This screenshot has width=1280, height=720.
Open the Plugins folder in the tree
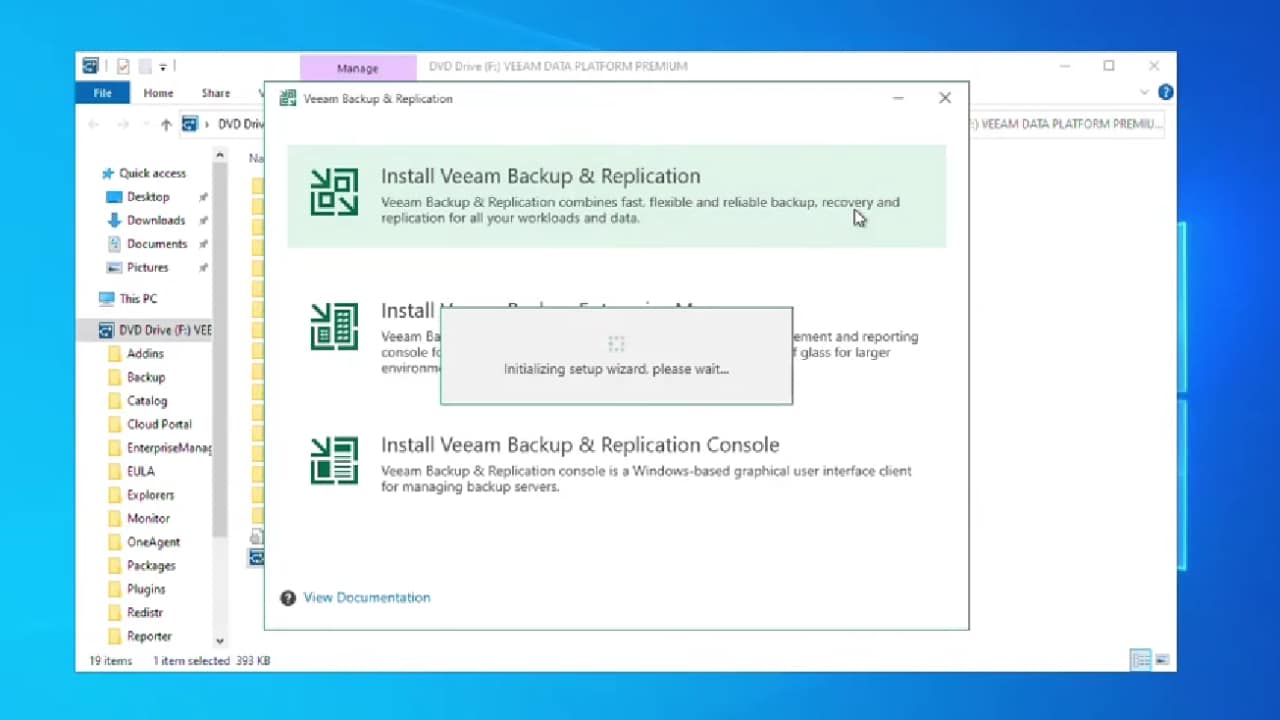click(146, 589)
